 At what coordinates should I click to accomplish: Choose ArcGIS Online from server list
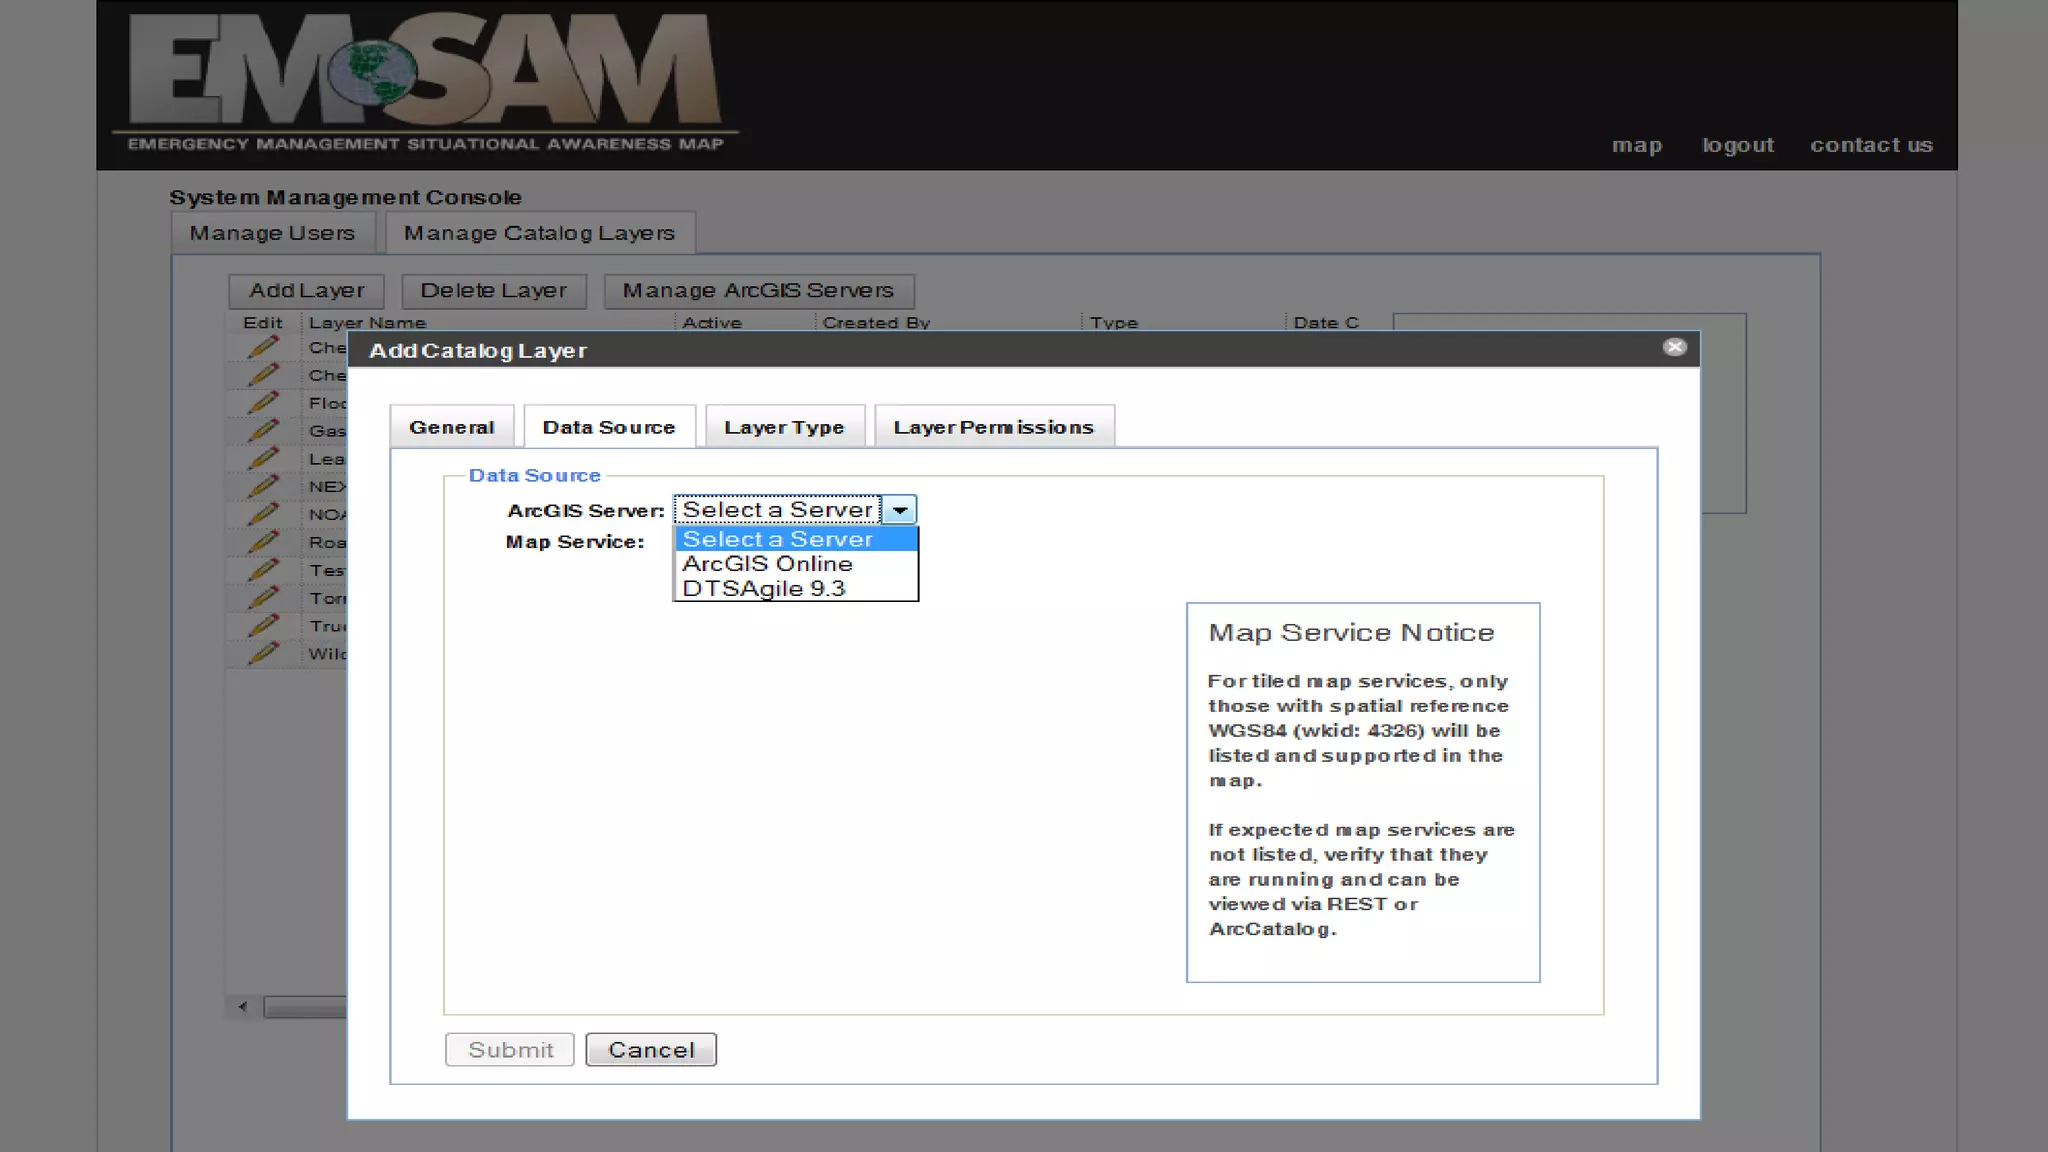(x=767, y=564)
